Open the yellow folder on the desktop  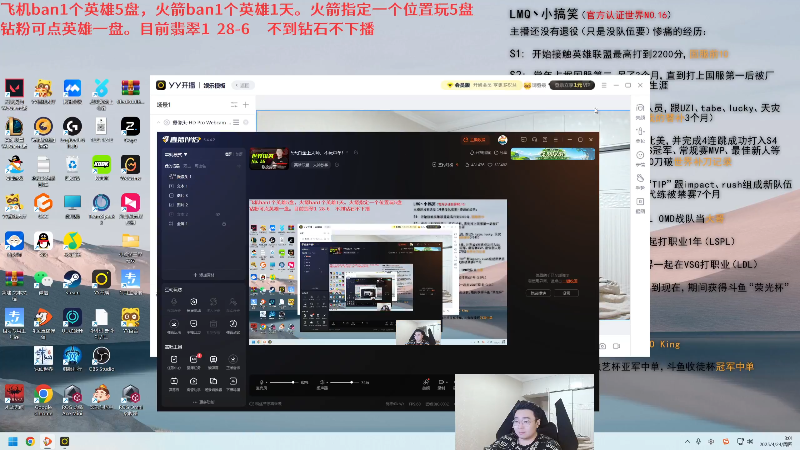pos(131,241)
